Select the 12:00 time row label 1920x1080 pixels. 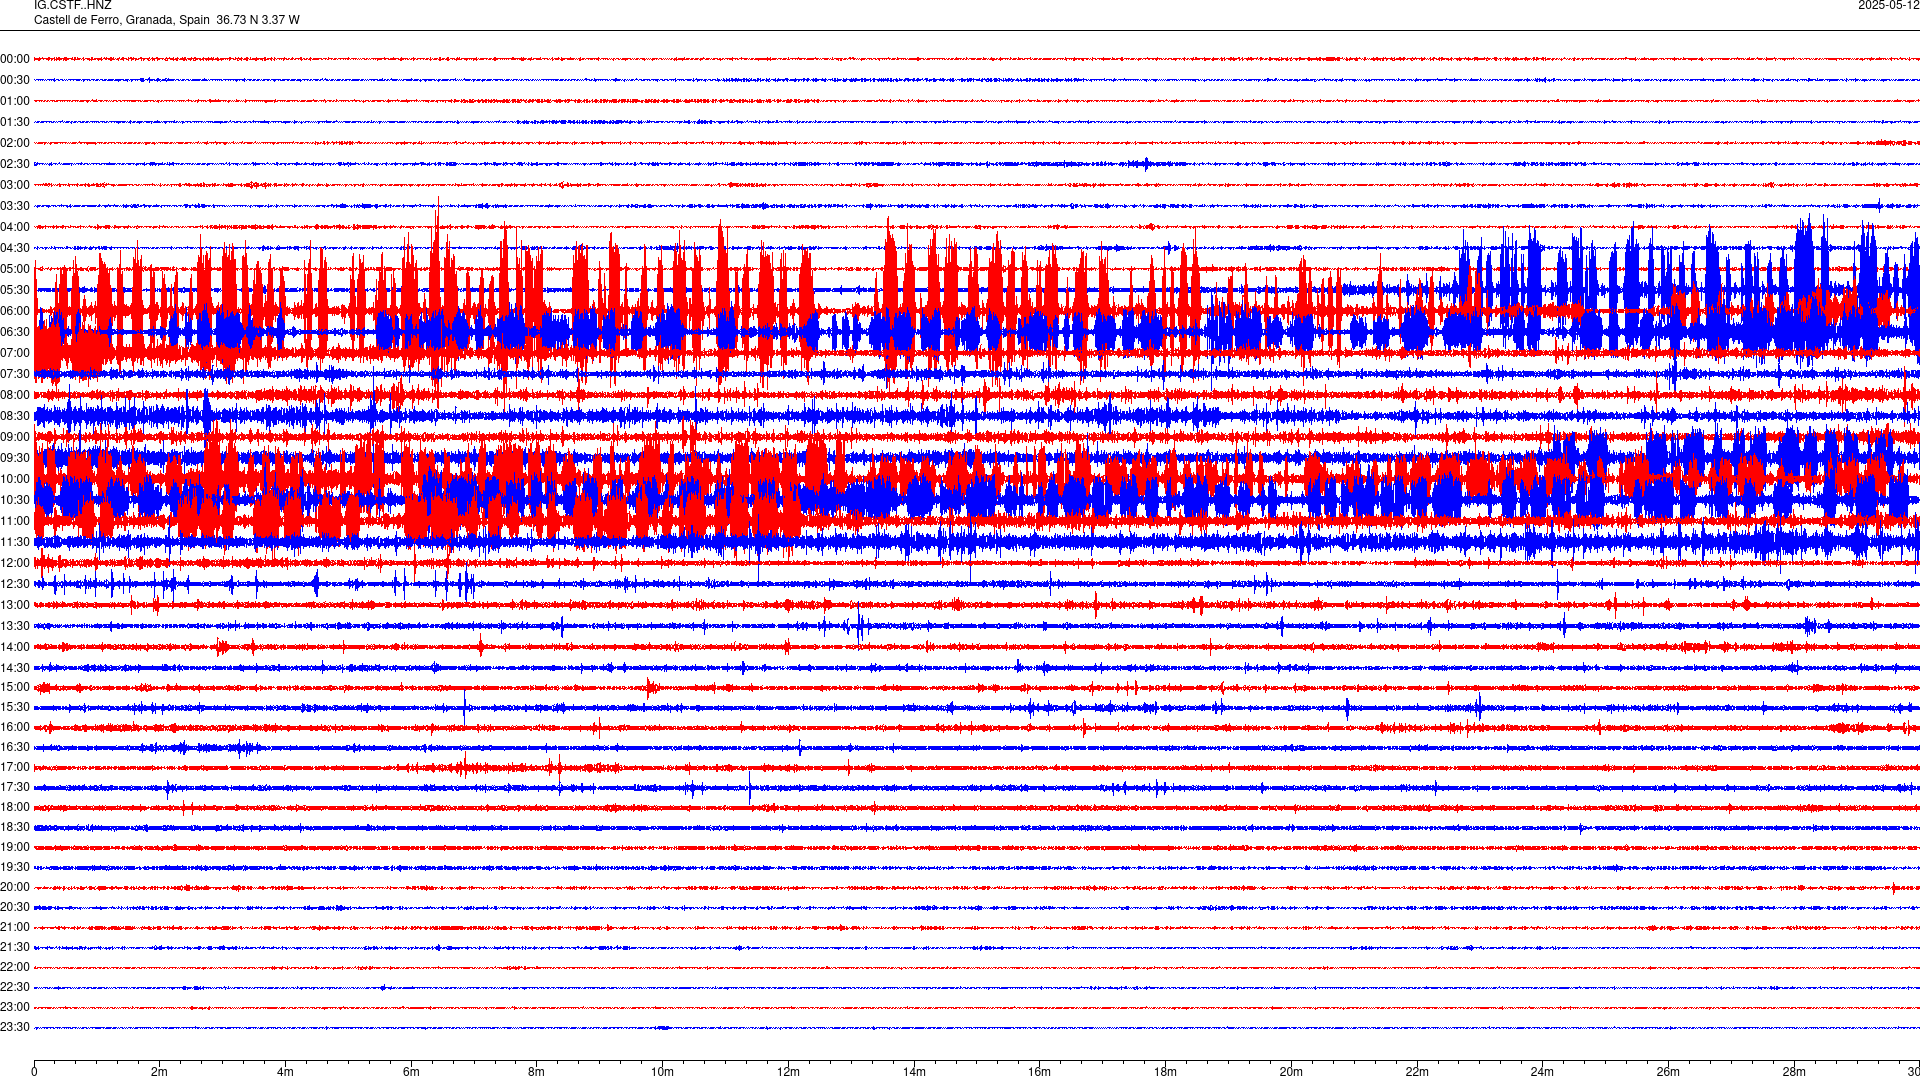[x=15, y=563]
